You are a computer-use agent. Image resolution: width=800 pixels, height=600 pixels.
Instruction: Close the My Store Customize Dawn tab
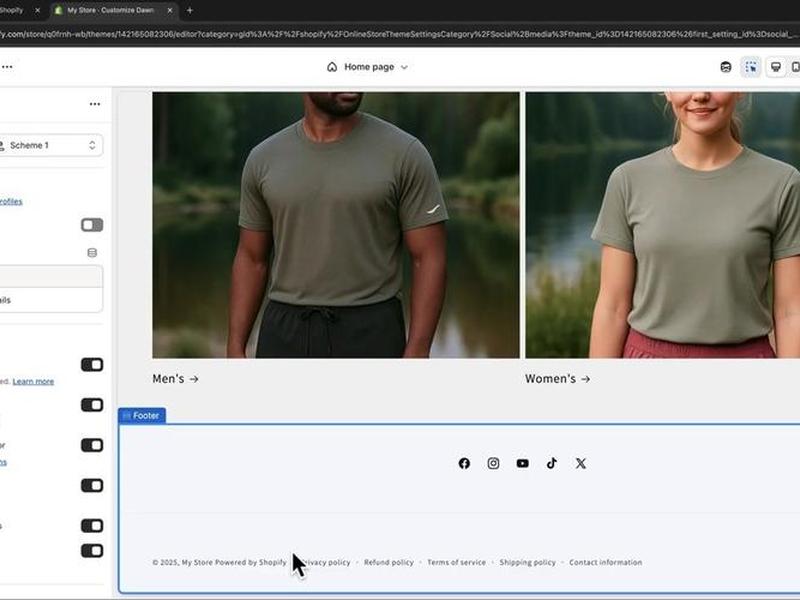pos(170,10)
